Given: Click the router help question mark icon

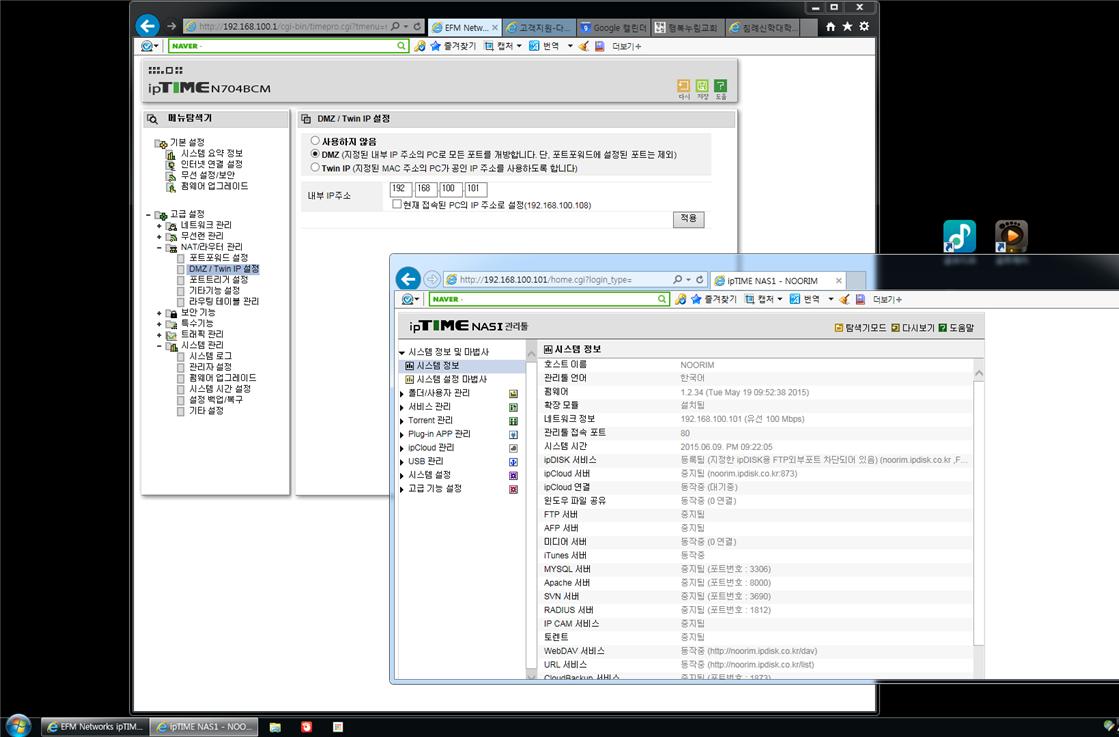Looking at the screenshot, I should click(721, 86).
